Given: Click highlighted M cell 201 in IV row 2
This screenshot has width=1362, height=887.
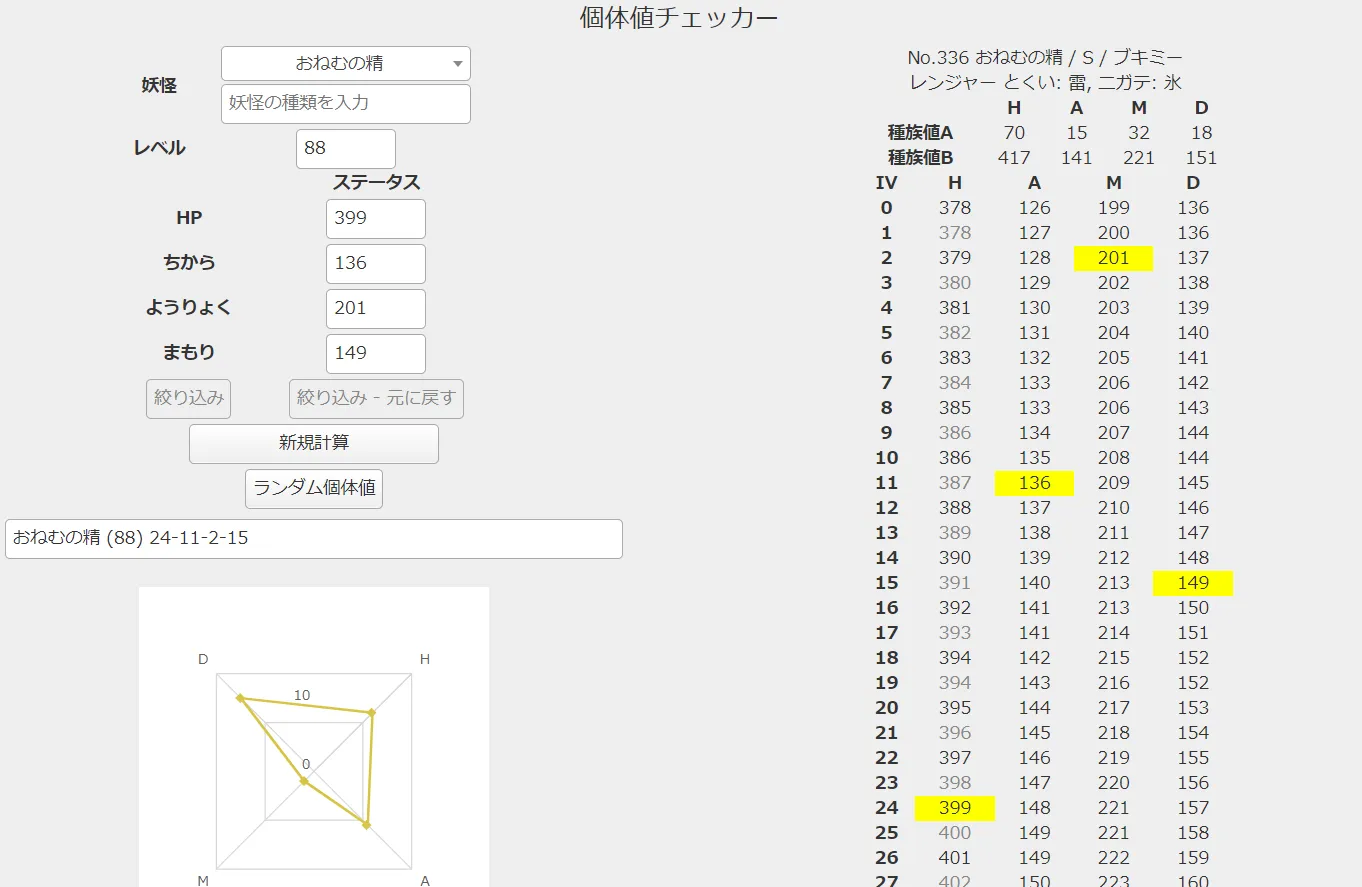Looking at the screenshot, I should point(1113,258).
